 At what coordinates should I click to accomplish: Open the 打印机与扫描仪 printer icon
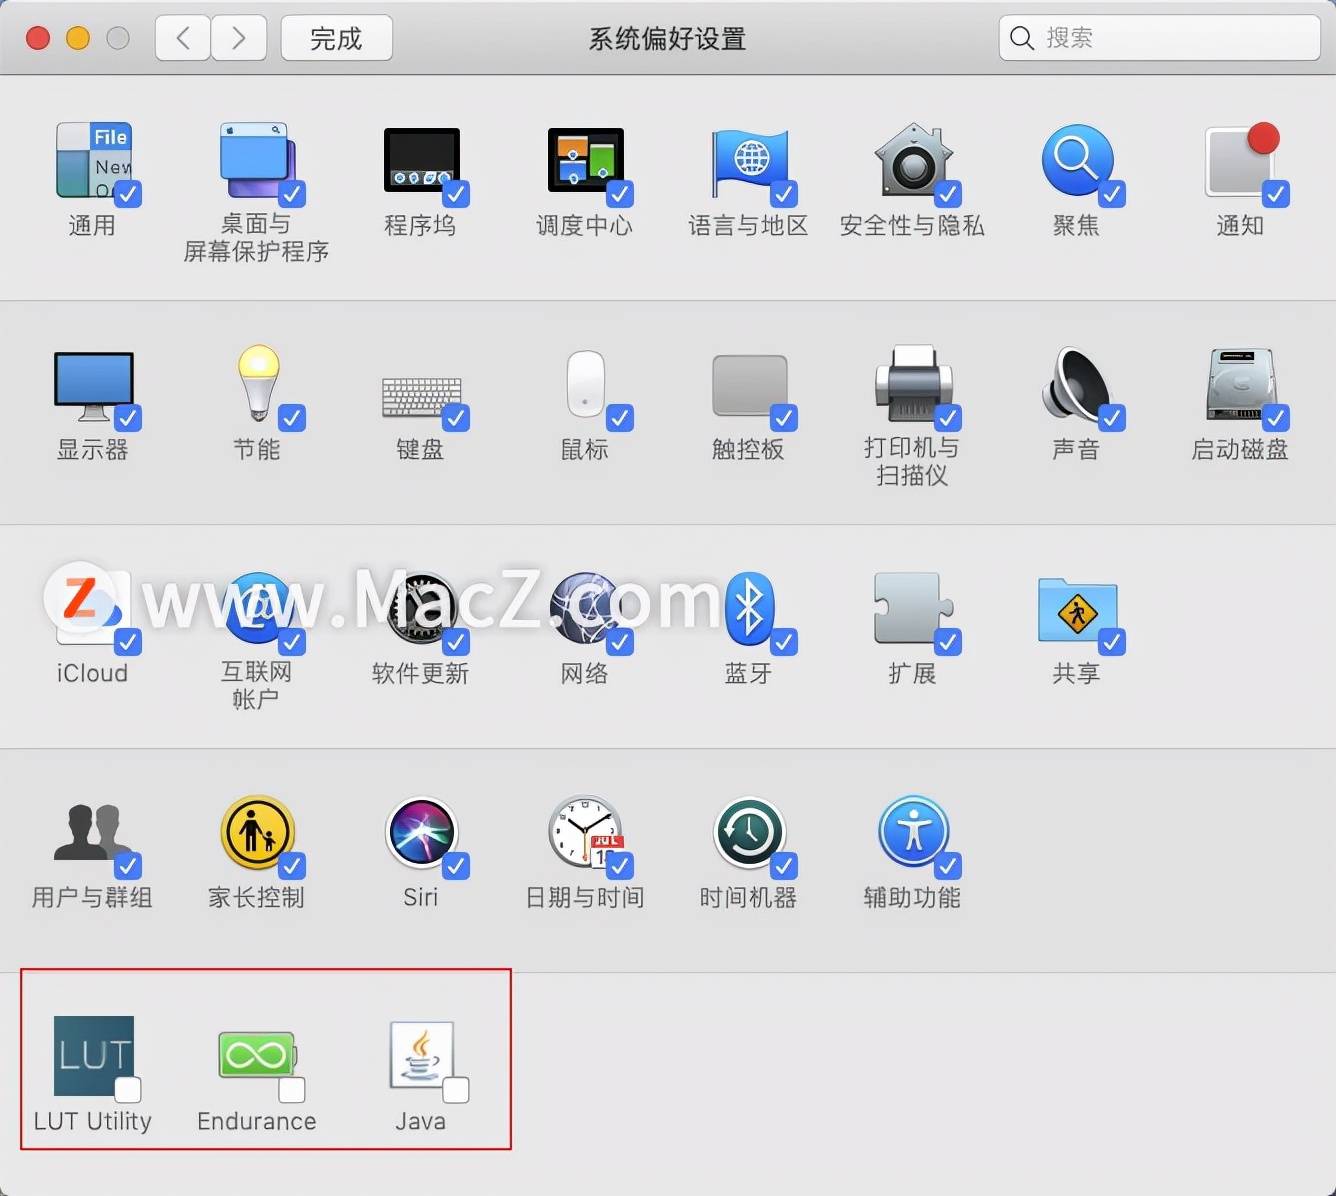(x=913, y=383)
